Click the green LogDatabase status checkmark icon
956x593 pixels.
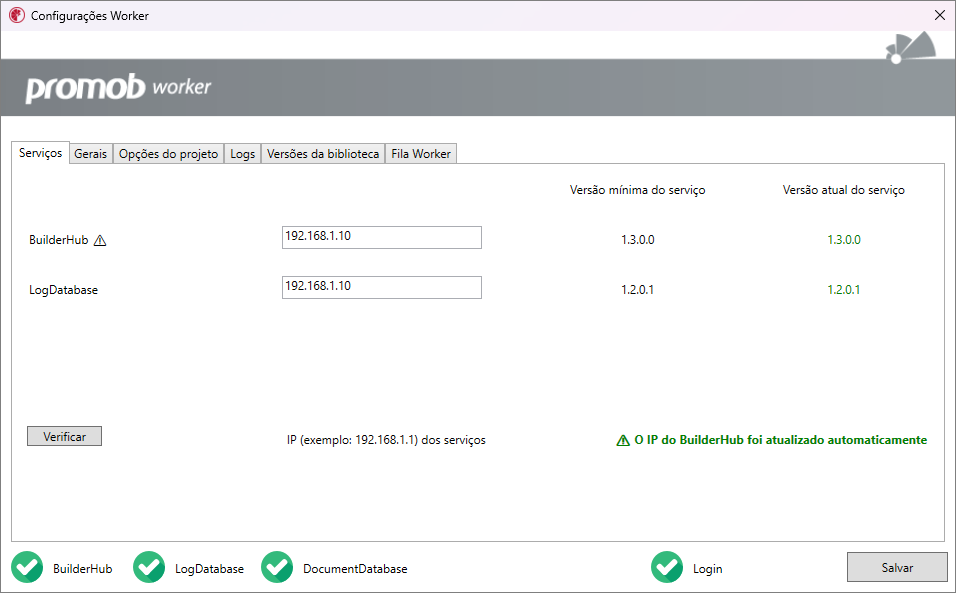click(149, 567)
